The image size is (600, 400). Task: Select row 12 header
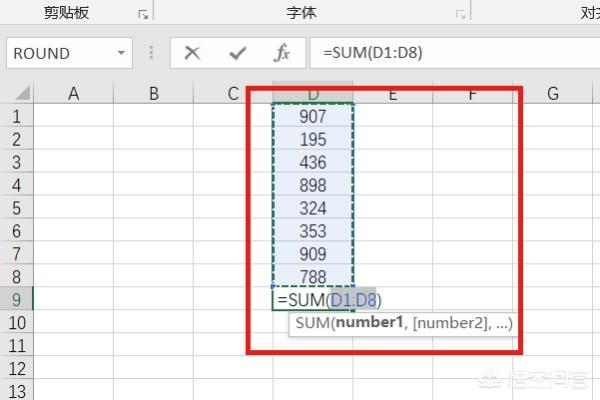click(16, 368)
